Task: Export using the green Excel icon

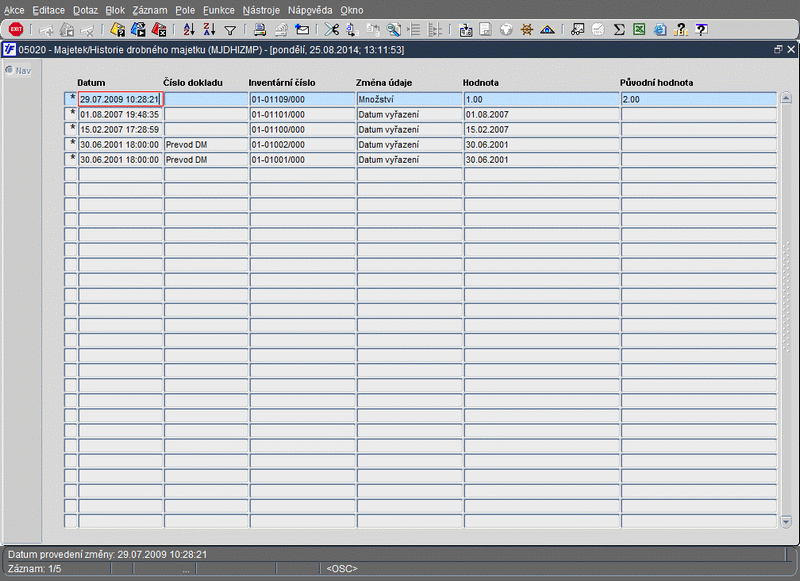Action: point(639,30)
